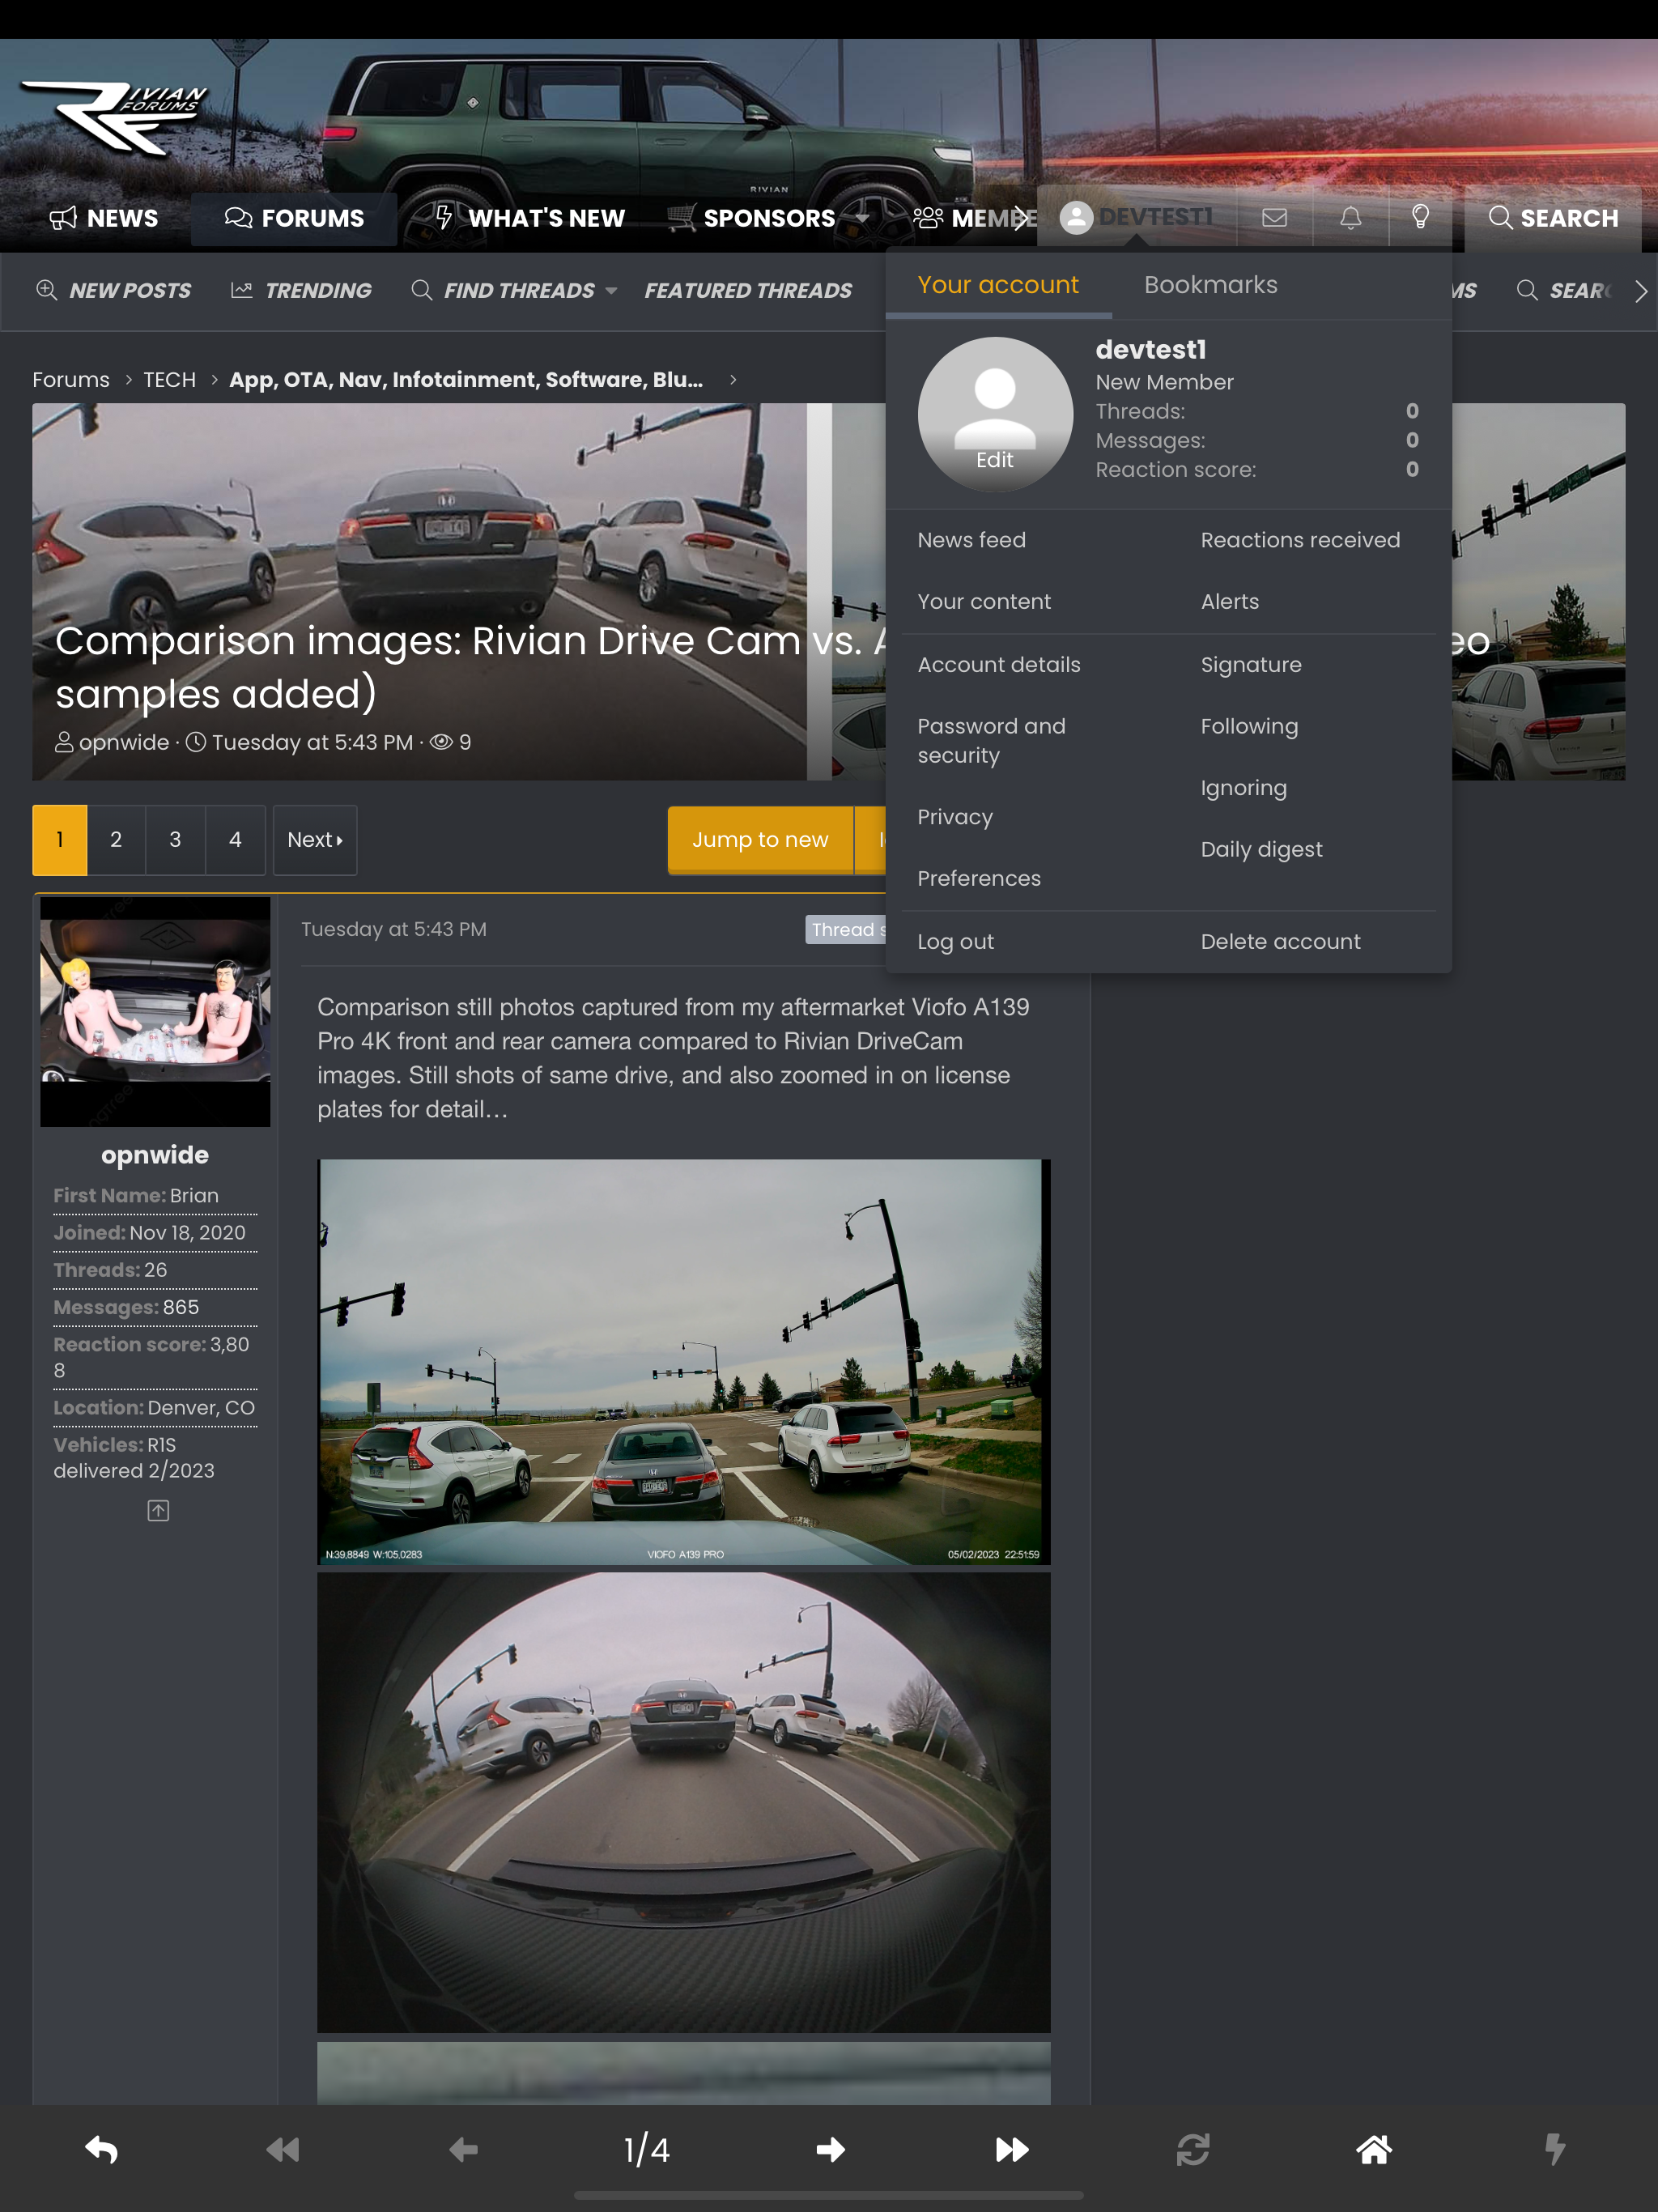Image resolution: width=1658 pixels, height=2212 pixels.
Task: Open opnwide author link under thread title
Action: coord(124,743)
